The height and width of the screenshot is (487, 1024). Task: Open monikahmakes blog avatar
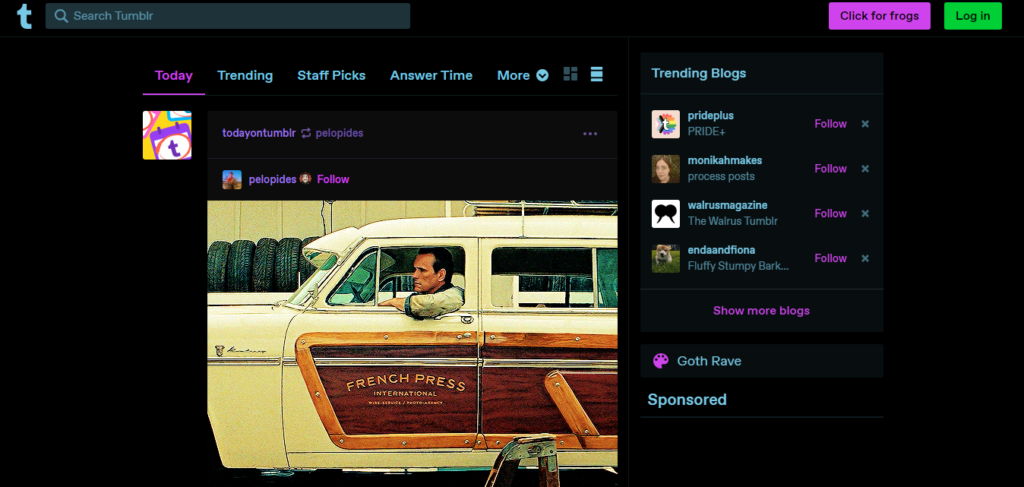coord(665,169)
